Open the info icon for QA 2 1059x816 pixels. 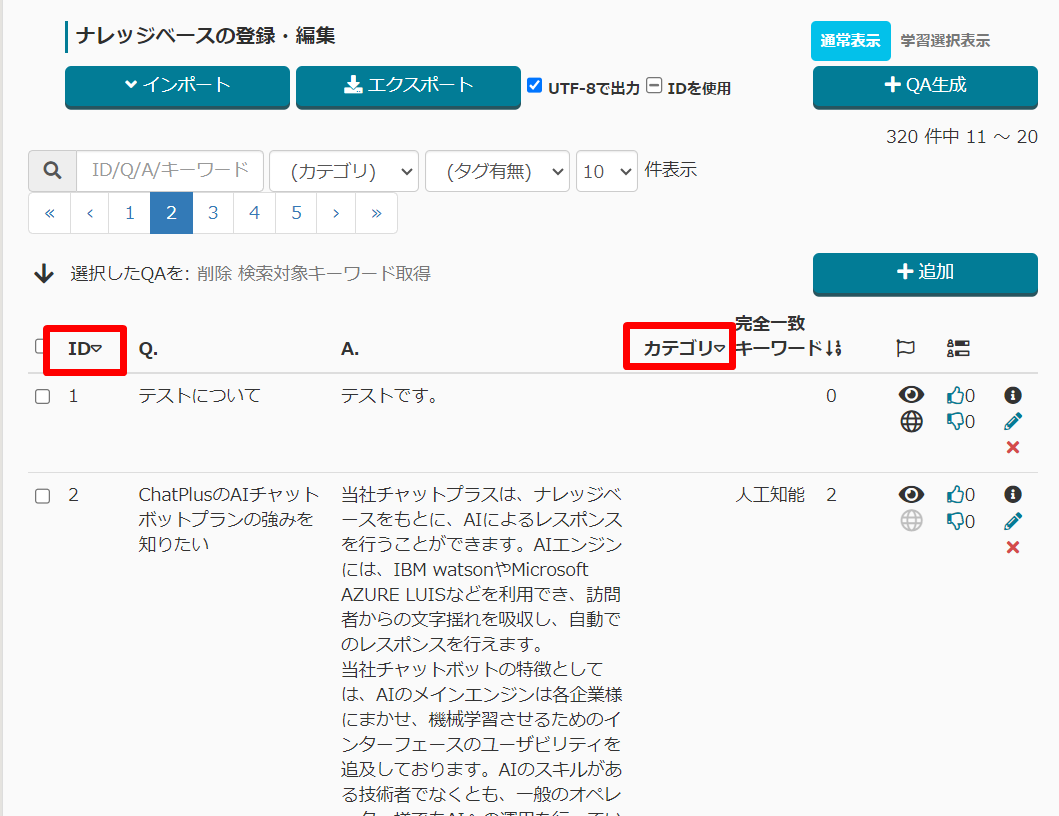[x=1012, y=494]
